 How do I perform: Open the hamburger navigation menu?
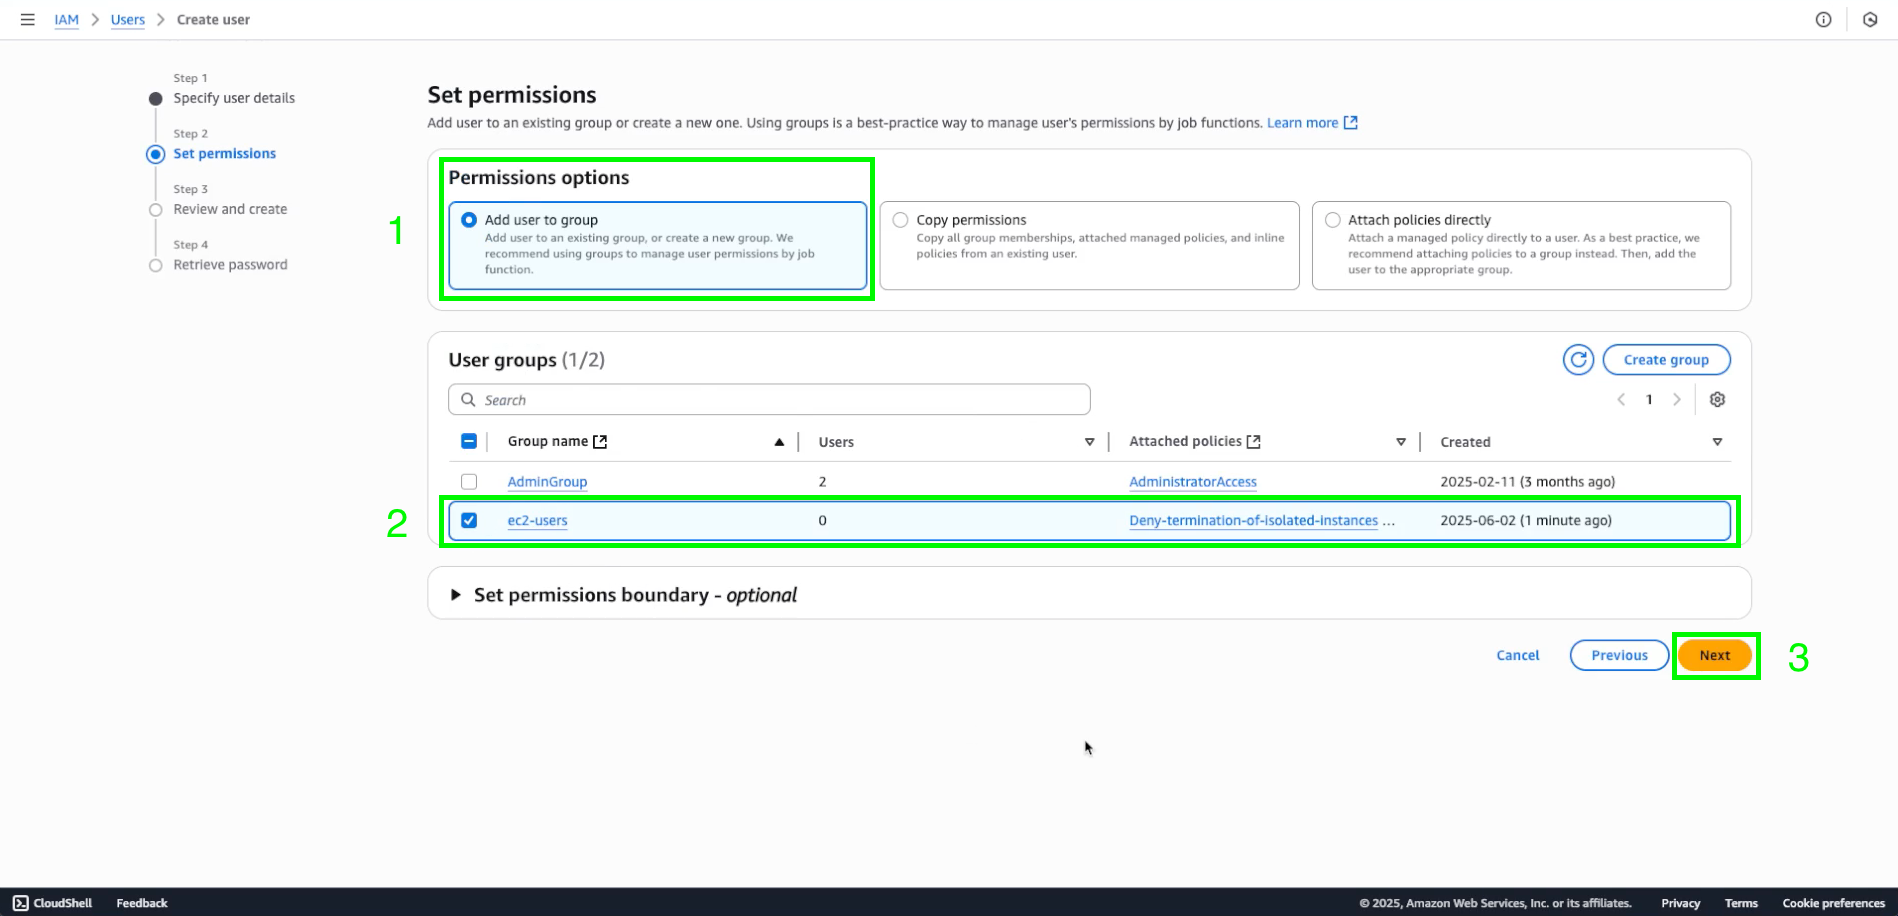(x=28, y=19)
